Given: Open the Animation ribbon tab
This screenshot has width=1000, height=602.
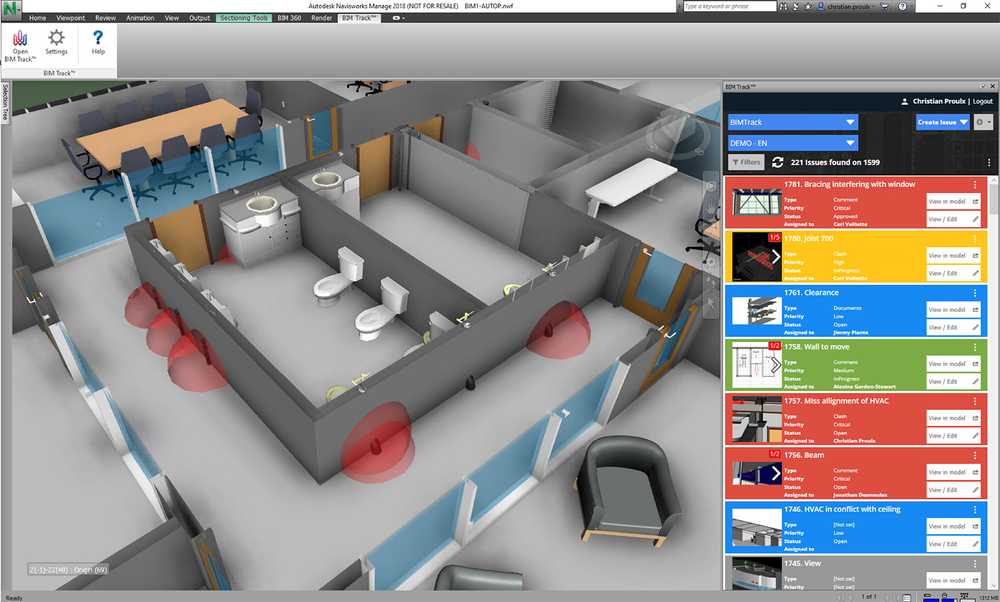Looking at the screenshot, I should 140,18.
